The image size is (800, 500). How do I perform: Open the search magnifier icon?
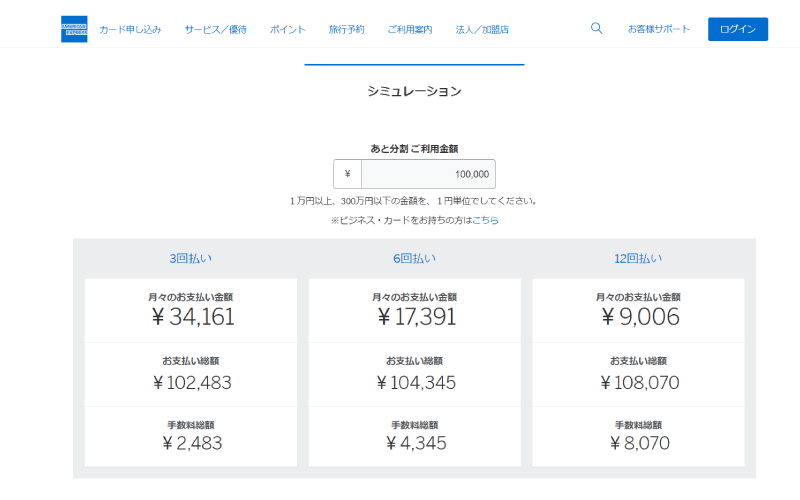pyautogui.click(x=597, y=29)
